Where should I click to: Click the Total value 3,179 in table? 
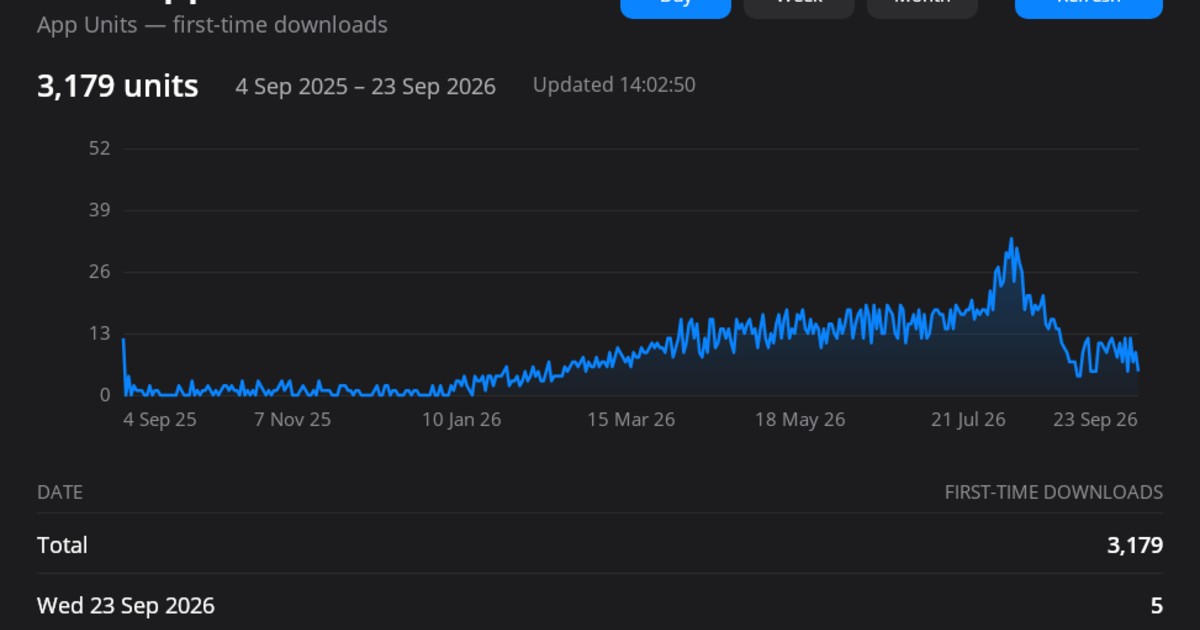1135,545
